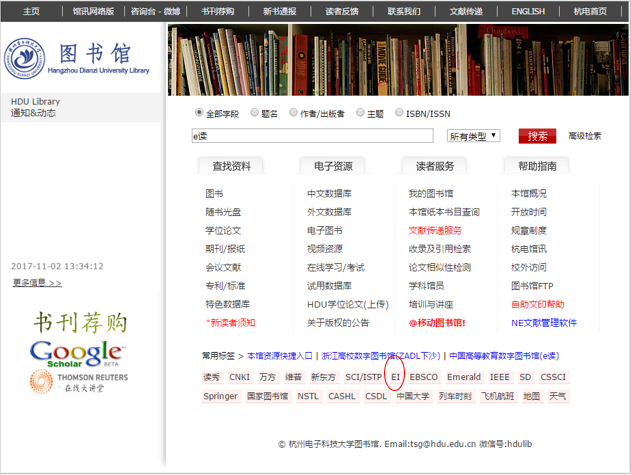The height and width of the screenshot is (475, 631).
Task: Open the NE文献管理软件 link
Action: 544,323
